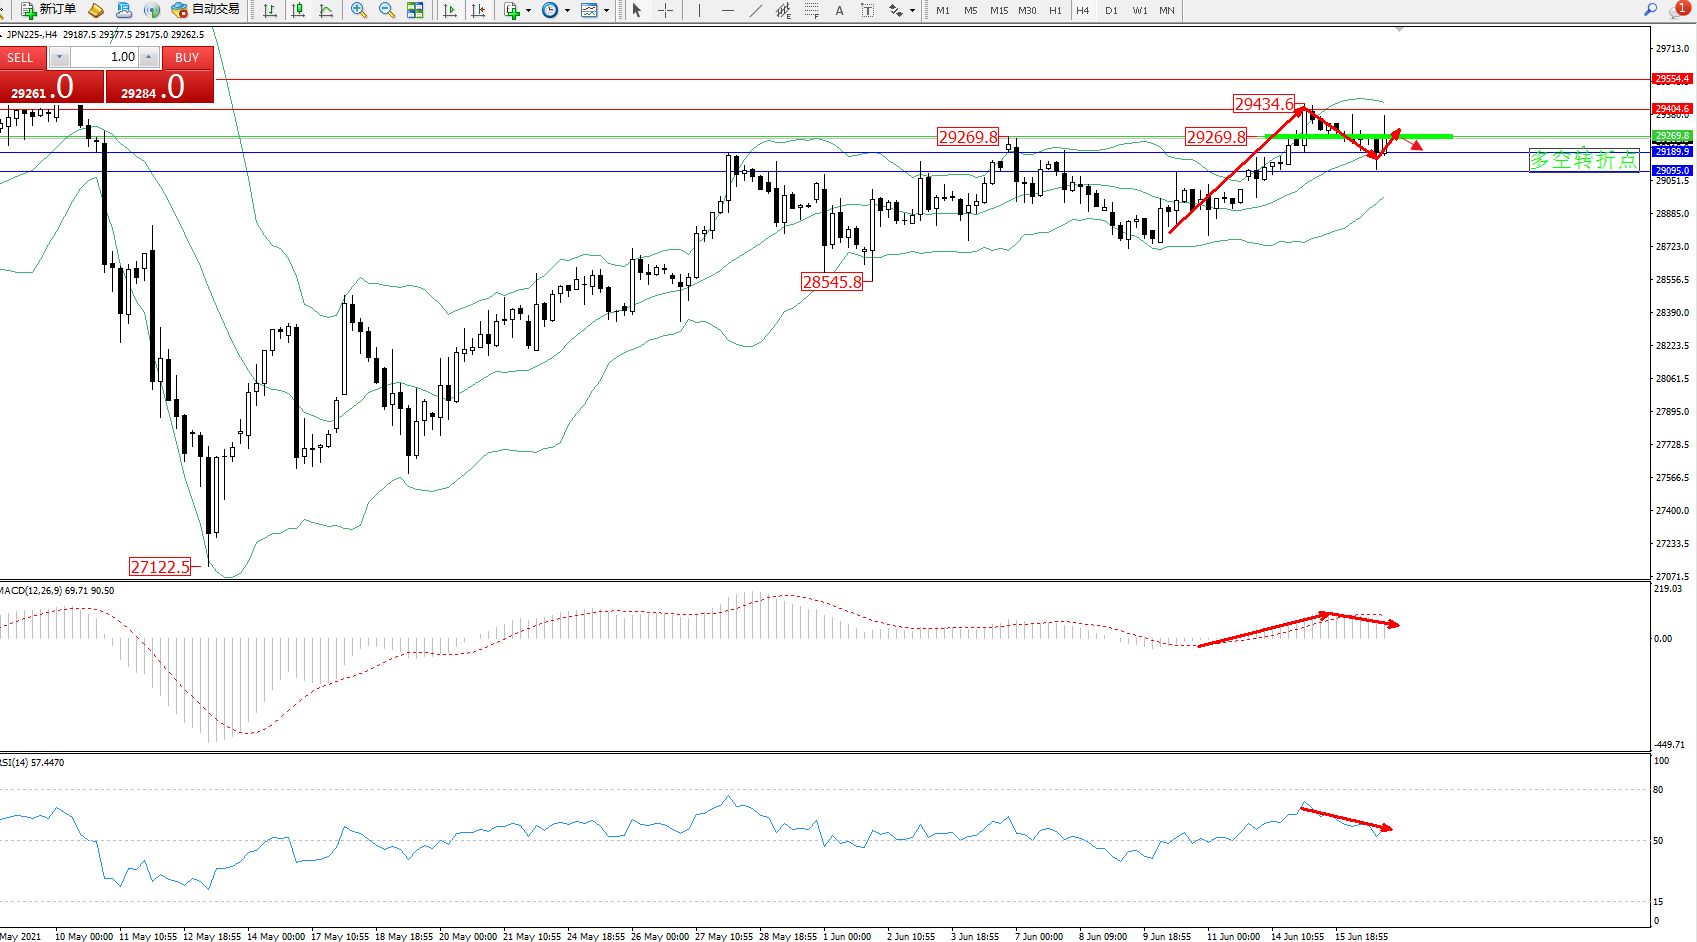
Task: Zoom in on the chart
Action: 358,10
